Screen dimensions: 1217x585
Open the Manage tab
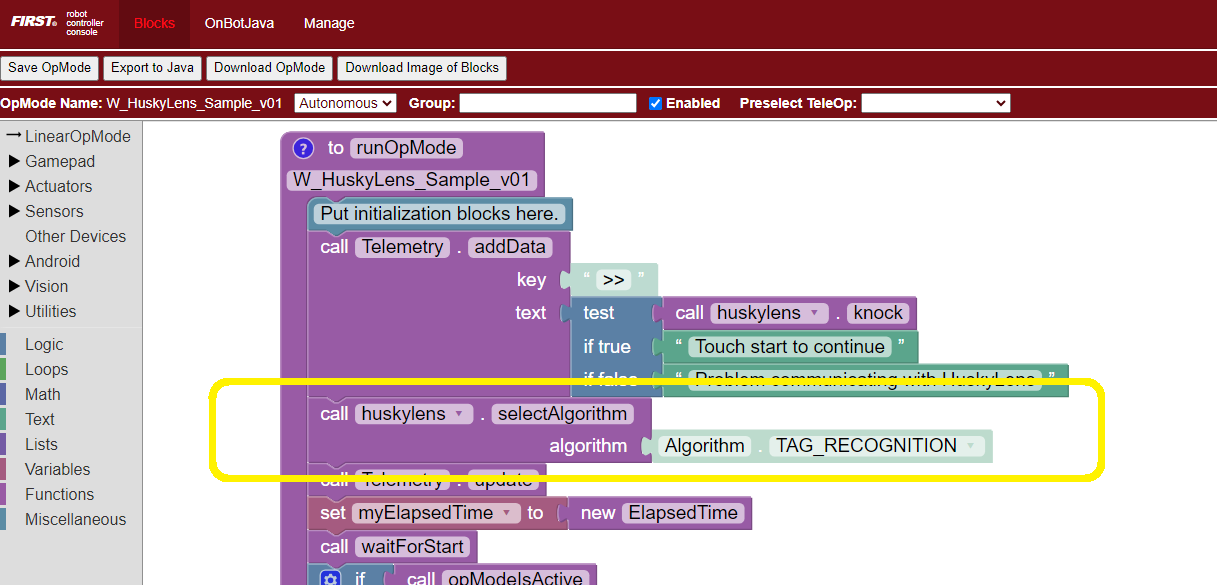click(329, 23)
